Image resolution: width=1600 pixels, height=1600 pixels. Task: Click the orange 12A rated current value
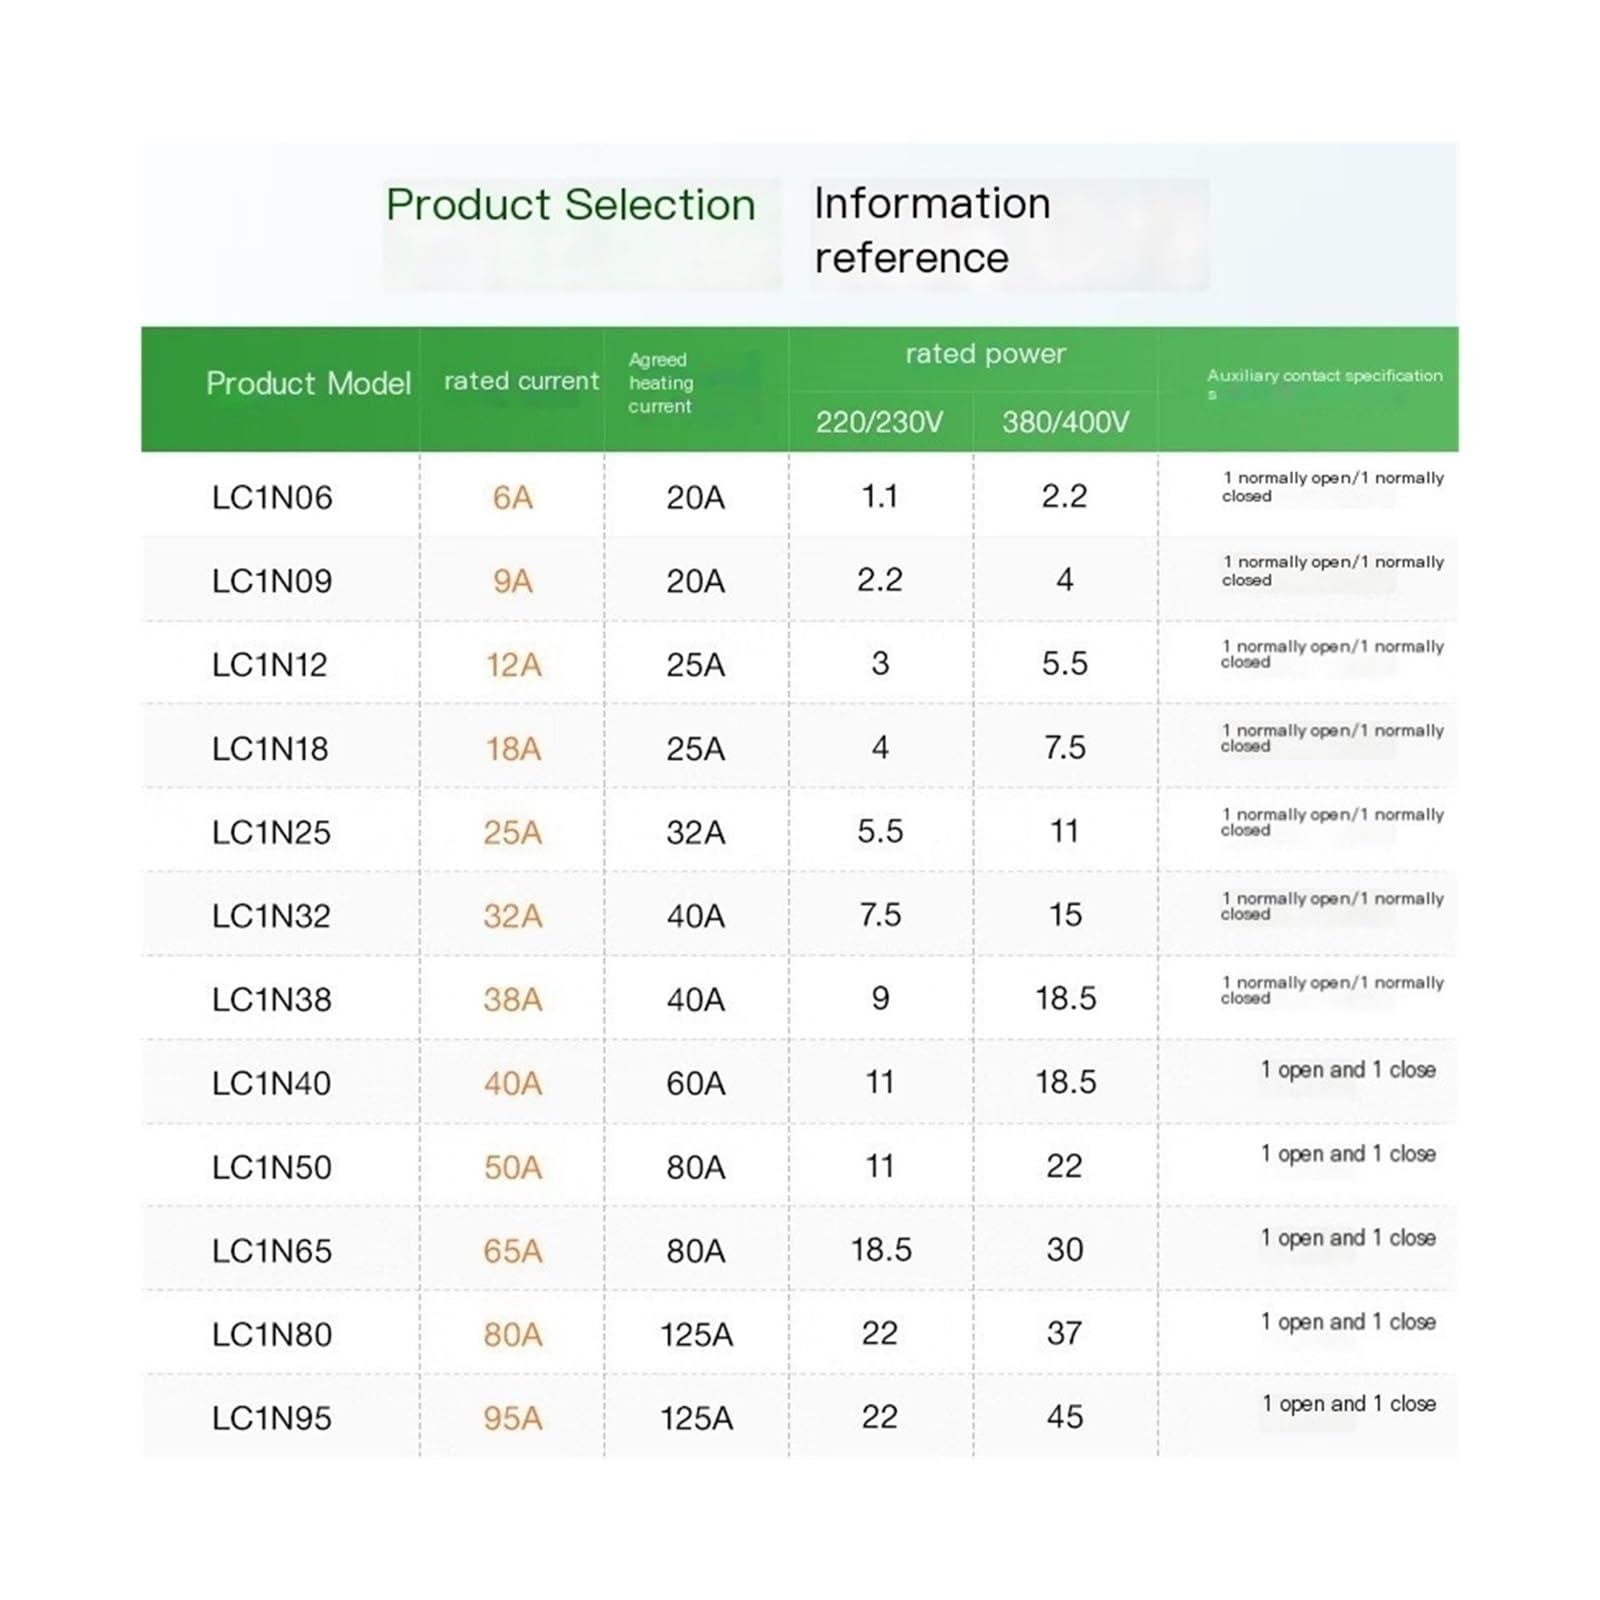pos(513,664)
